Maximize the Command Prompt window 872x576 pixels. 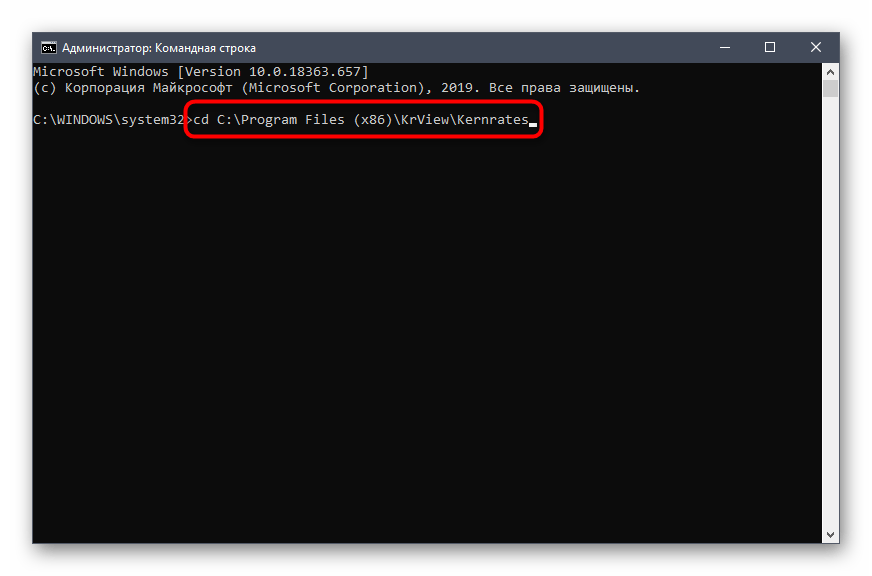pos(770,47)
